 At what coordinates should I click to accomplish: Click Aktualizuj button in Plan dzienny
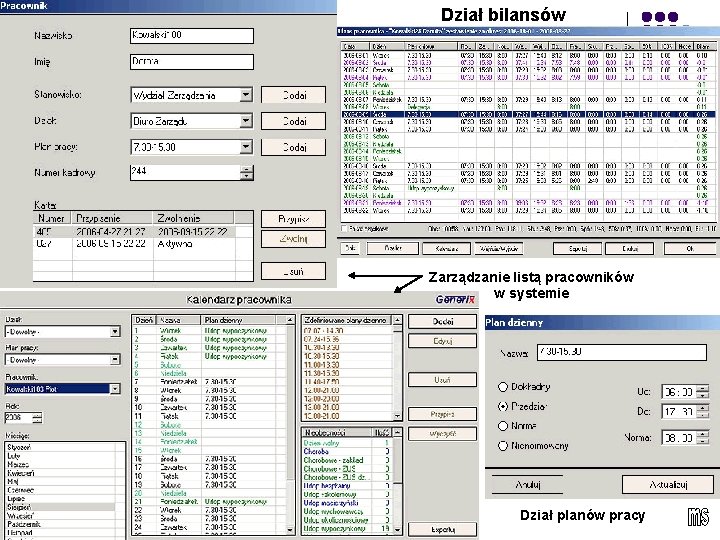(668, 484)
